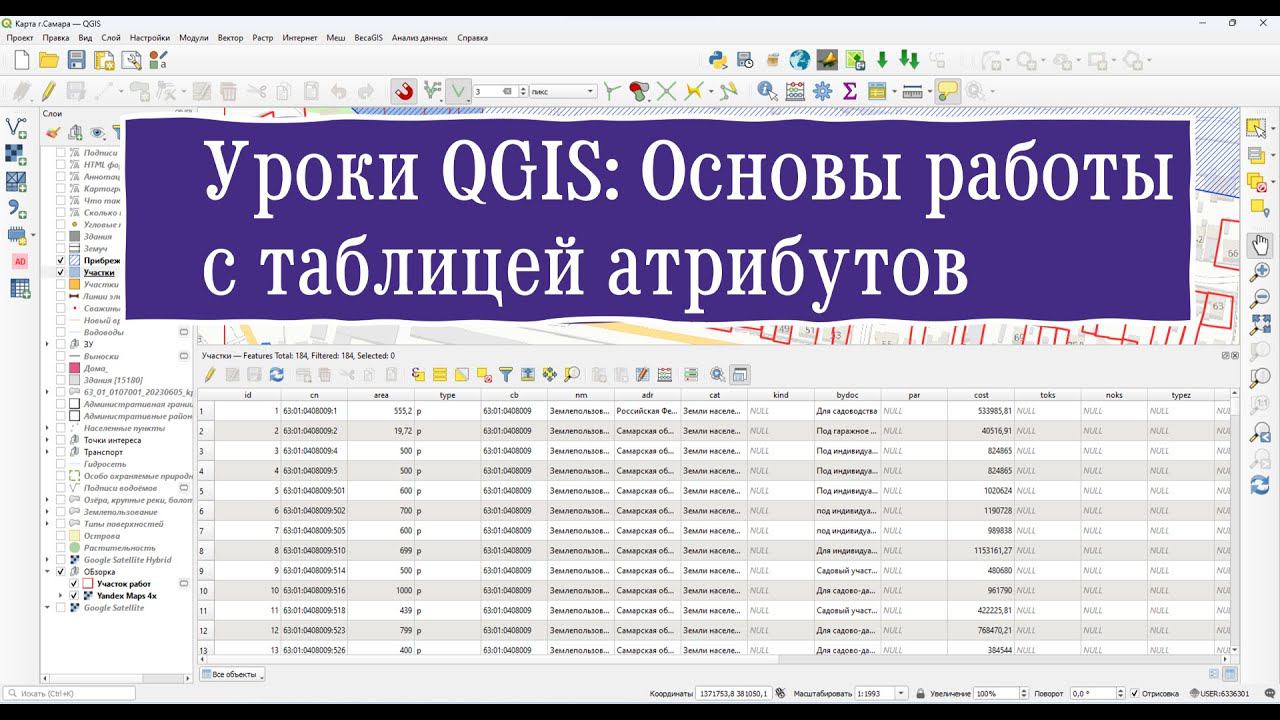1280x720 pixels.
Task: Open the Справка menu
Action: (x=472, y=37)
